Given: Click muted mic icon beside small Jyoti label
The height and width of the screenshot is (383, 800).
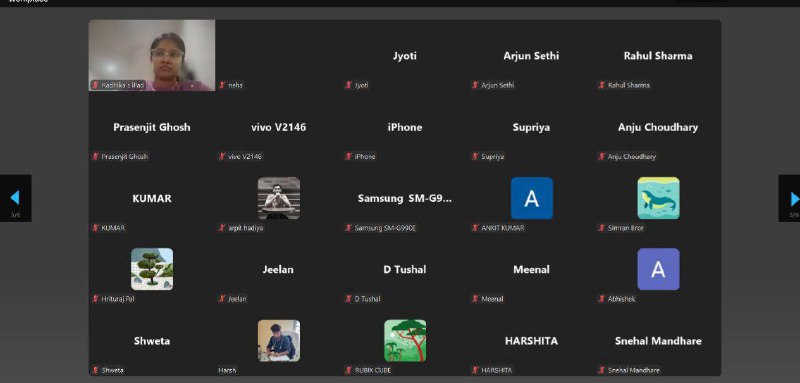Looking at the screenshot, I should coord(348,85).
